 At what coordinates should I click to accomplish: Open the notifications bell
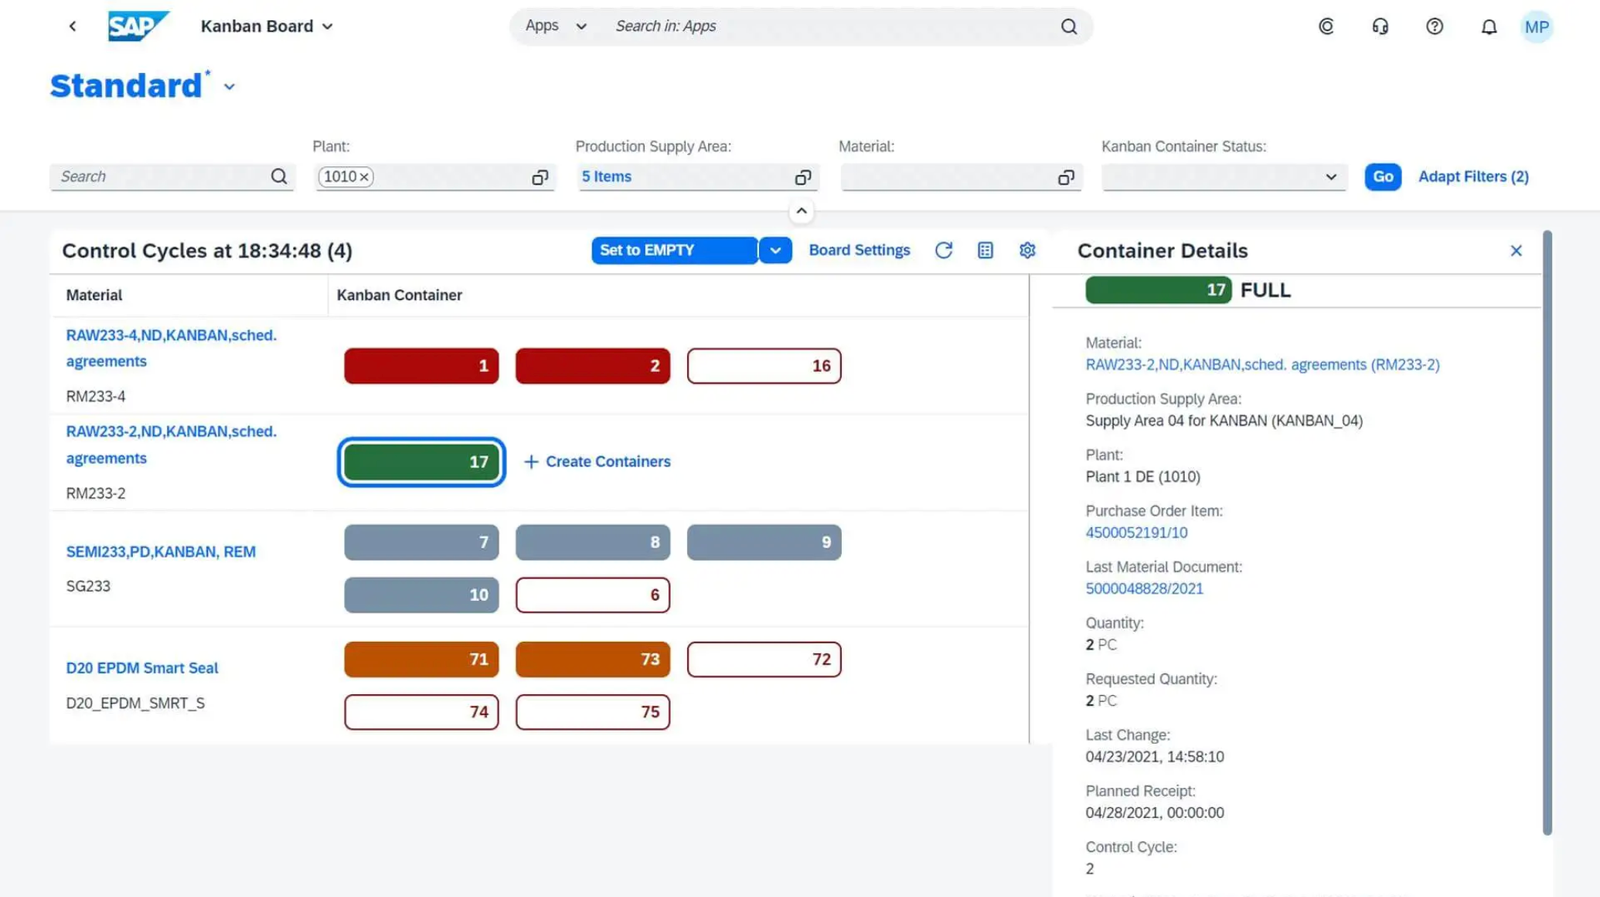1488,27
